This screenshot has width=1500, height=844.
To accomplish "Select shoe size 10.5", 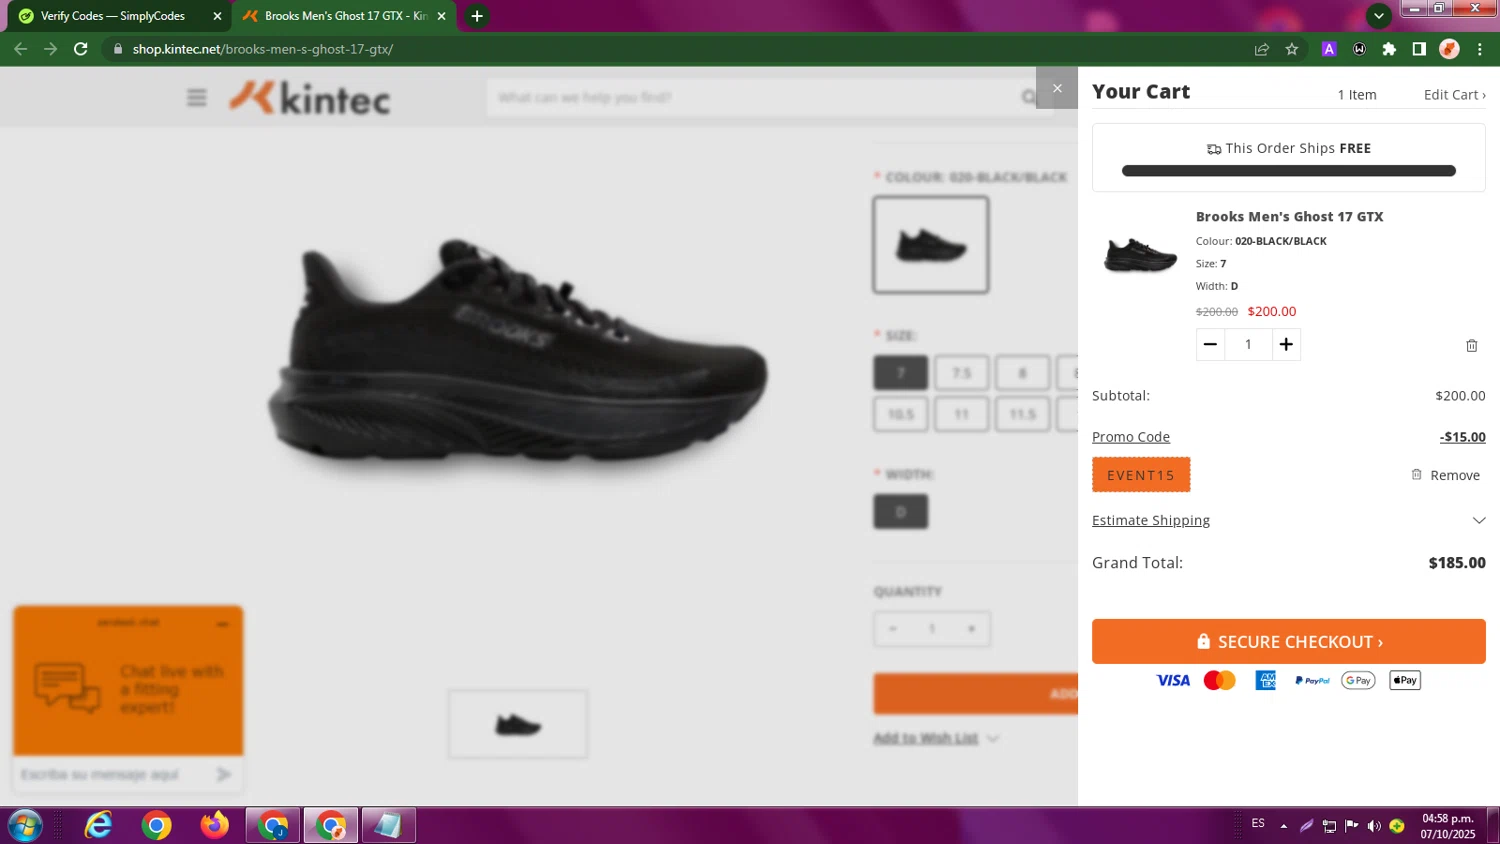I will (900, 414).
